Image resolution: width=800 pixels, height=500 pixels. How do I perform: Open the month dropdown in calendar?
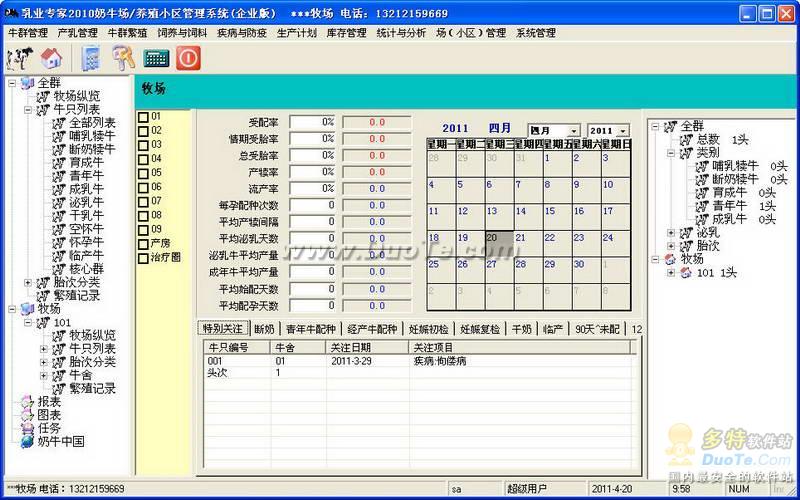coord(574,131)
